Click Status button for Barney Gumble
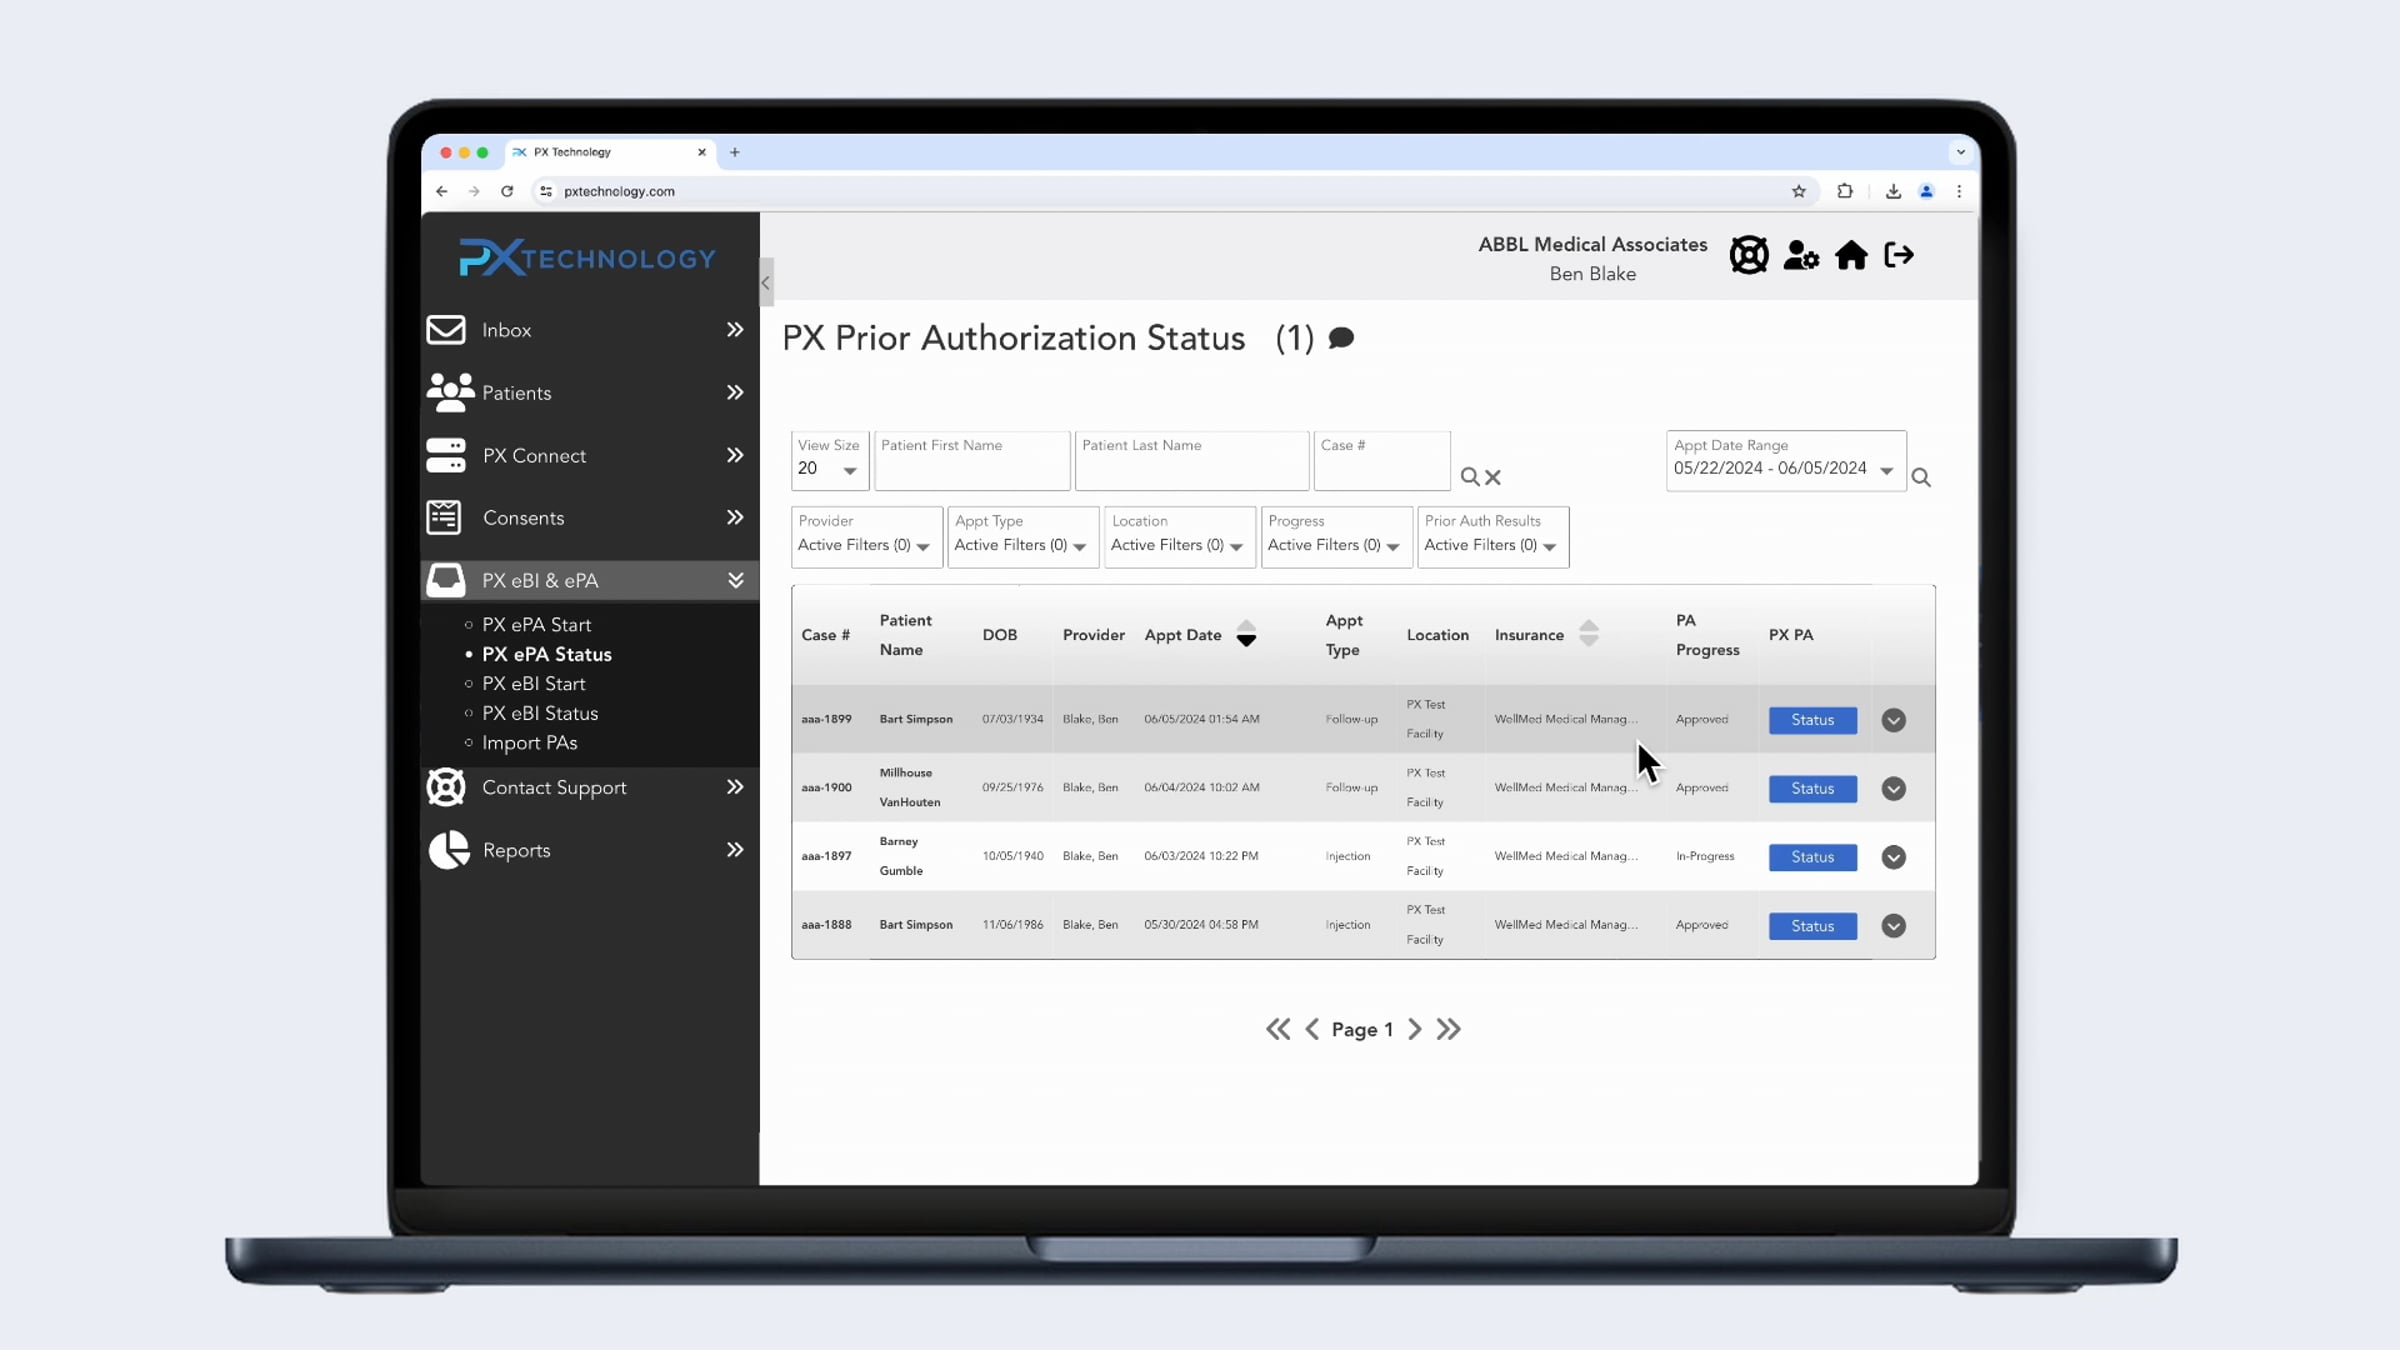 coord(1812,857)
